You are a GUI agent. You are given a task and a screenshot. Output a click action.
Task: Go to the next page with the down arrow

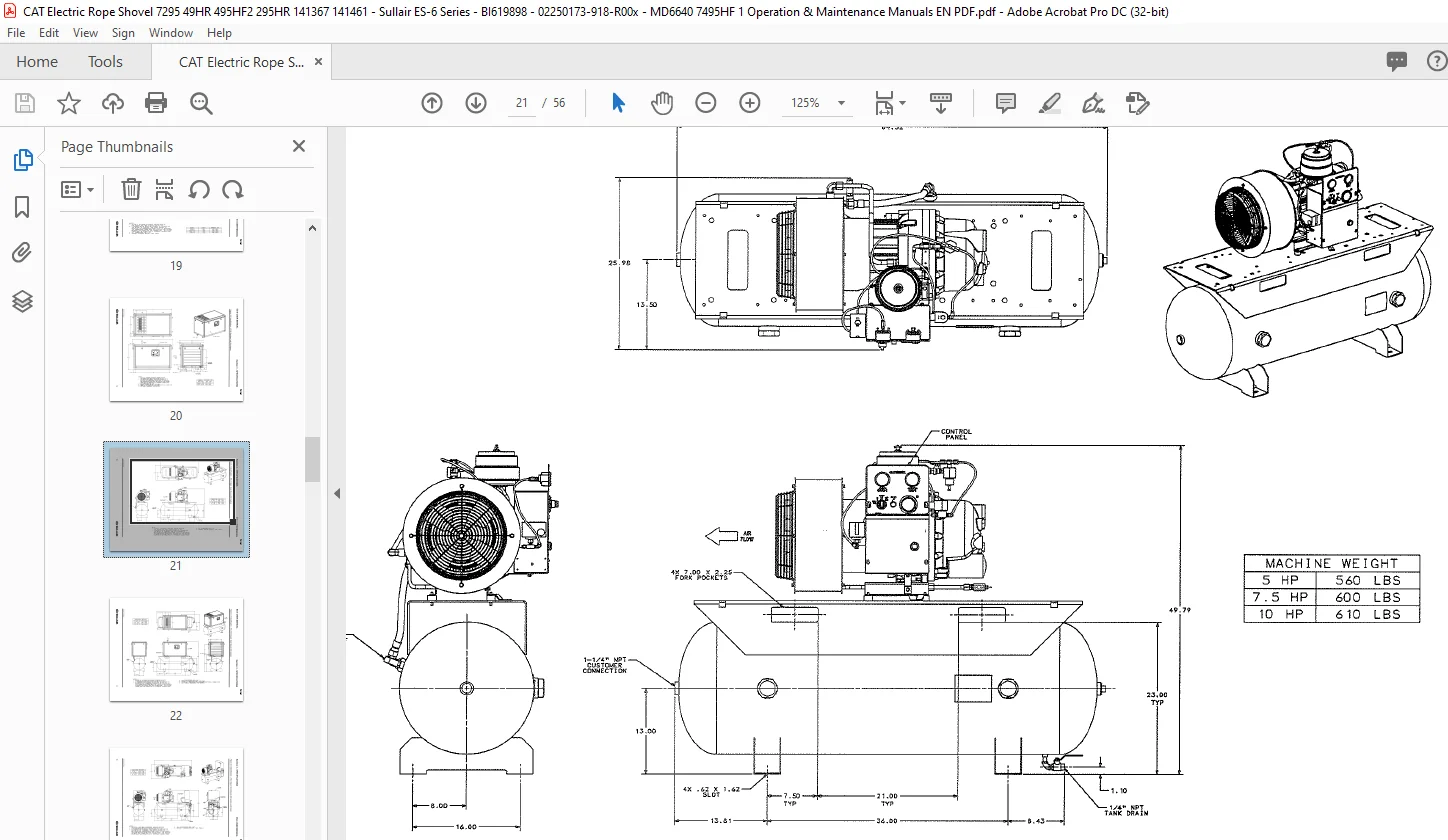(x=476, y=103)
